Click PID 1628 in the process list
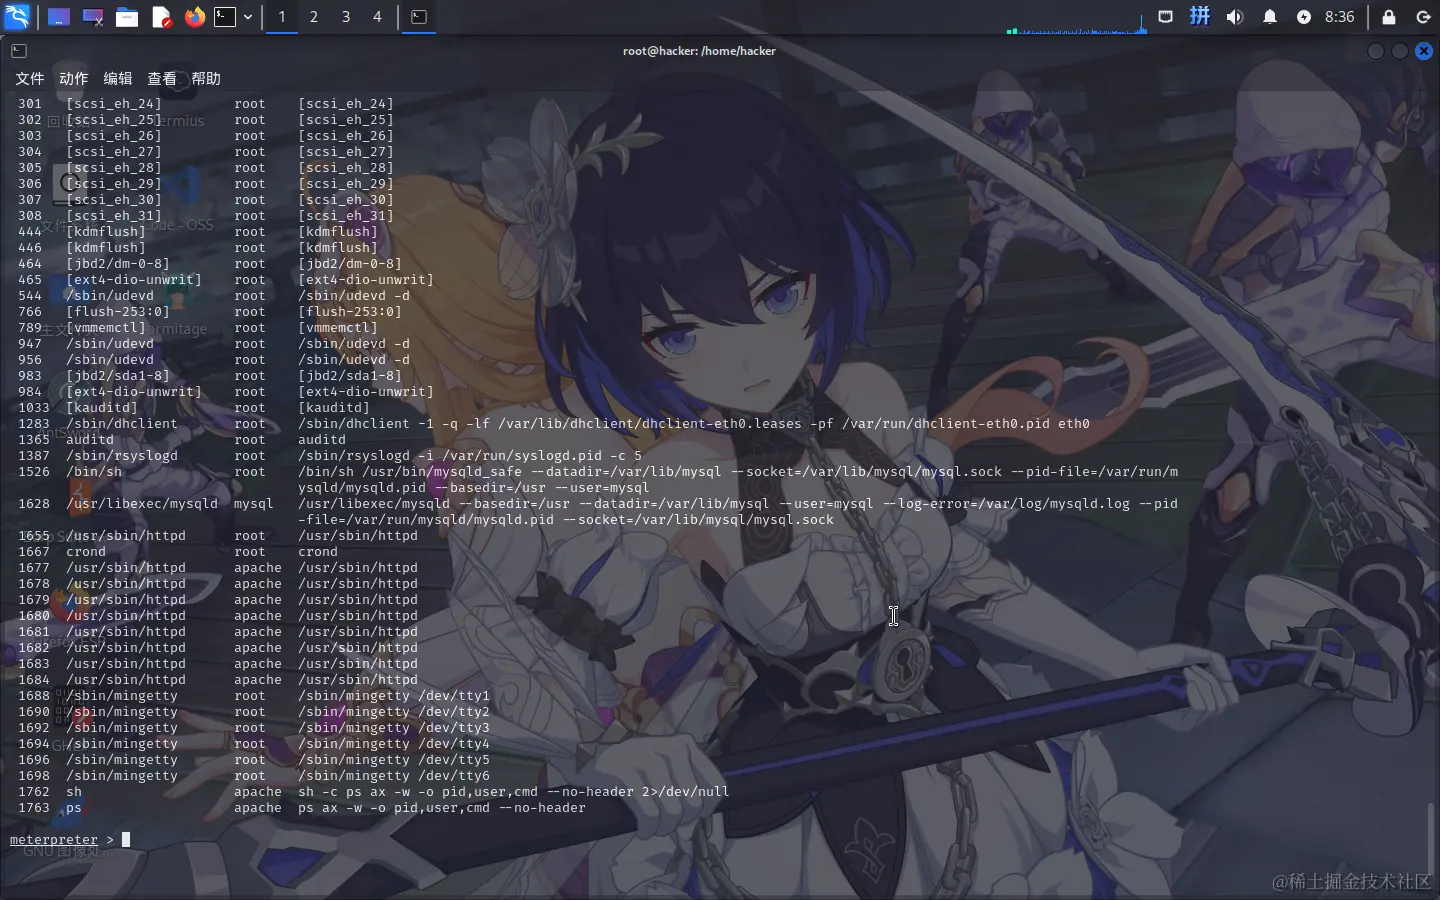 pos(34,504)
